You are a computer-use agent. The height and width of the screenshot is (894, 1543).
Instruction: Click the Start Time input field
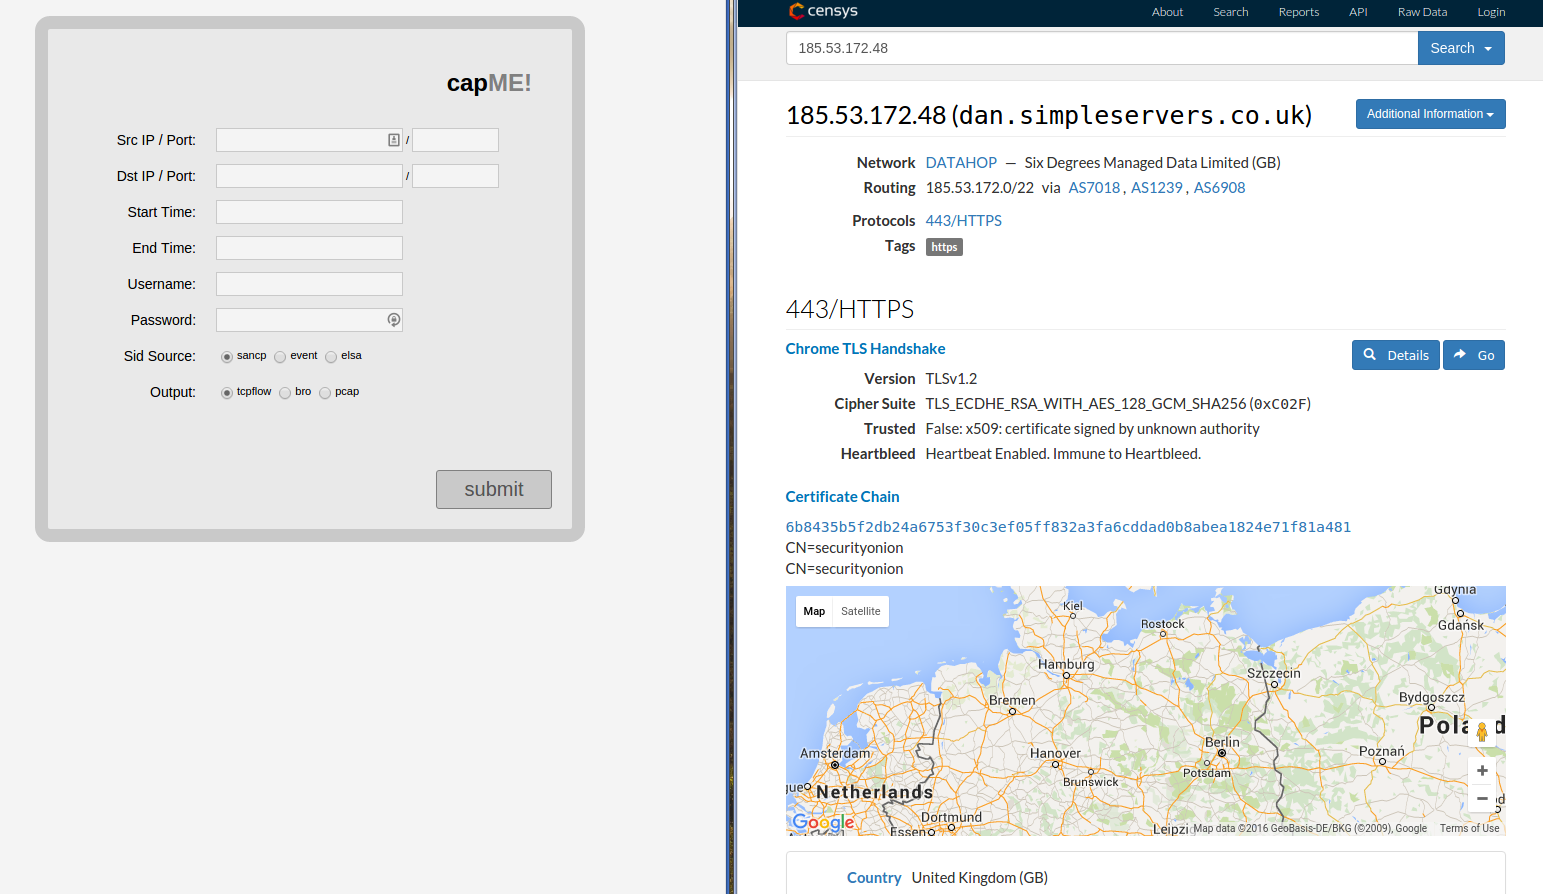[x=309, y=212]
